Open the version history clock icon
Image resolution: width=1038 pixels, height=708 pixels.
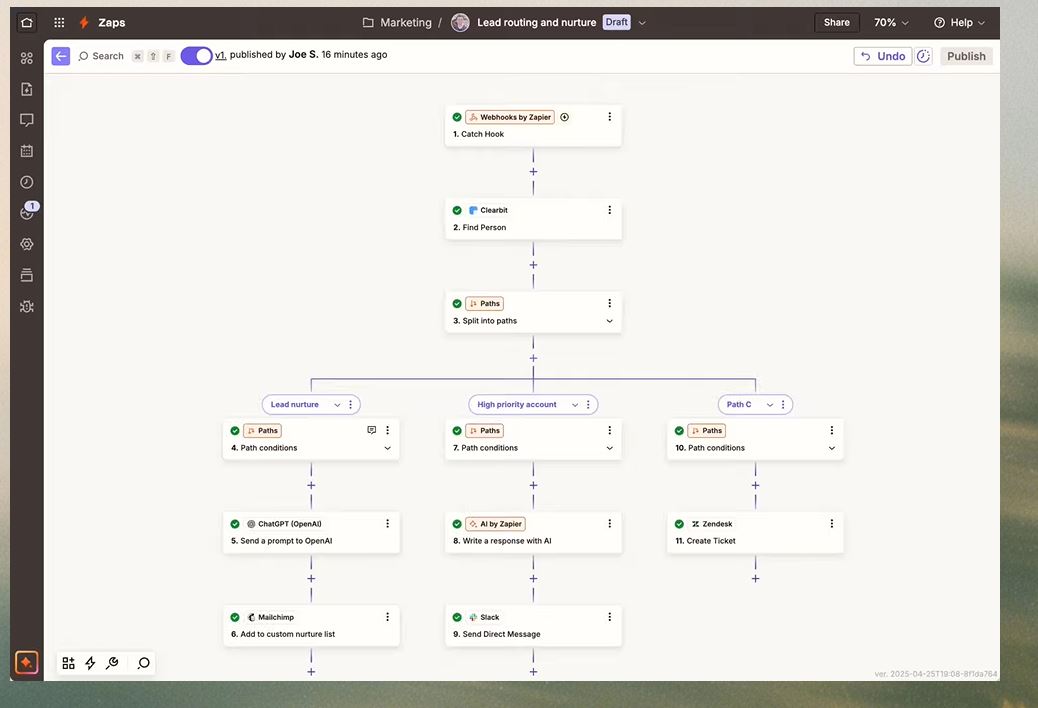(923, 56)
